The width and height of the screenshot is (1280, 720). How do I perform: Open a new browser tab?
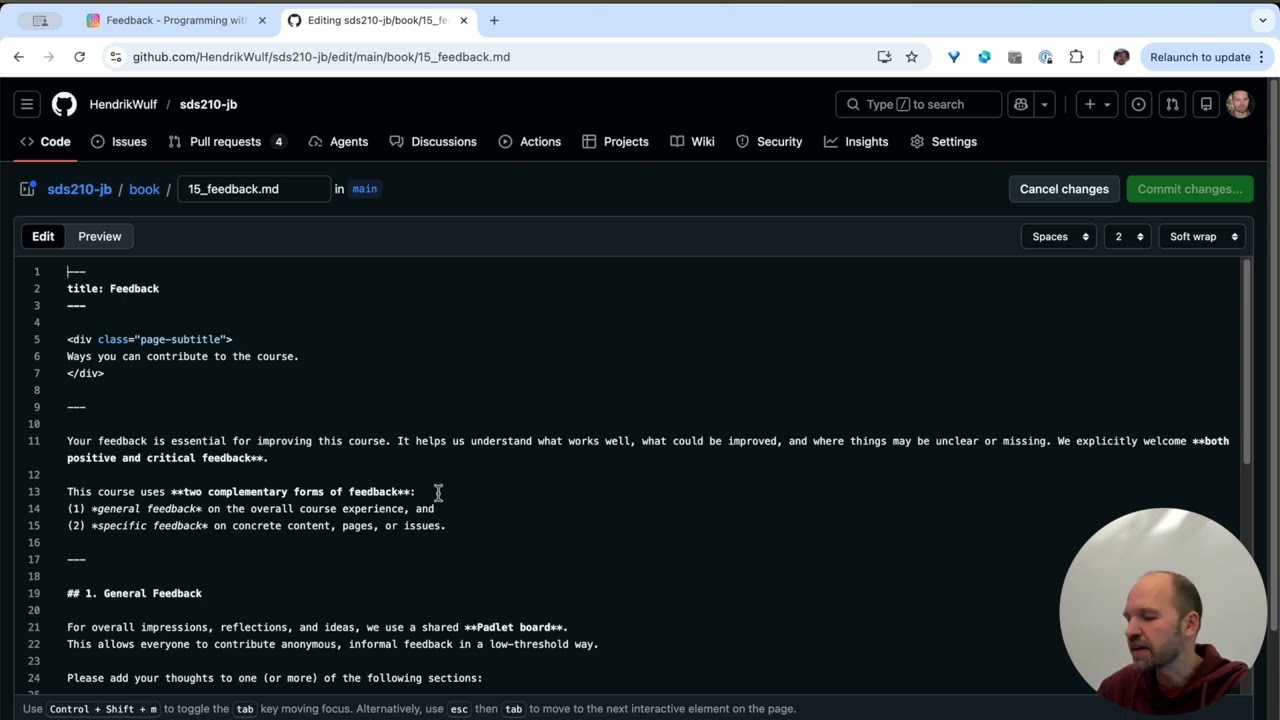(494, 20)
